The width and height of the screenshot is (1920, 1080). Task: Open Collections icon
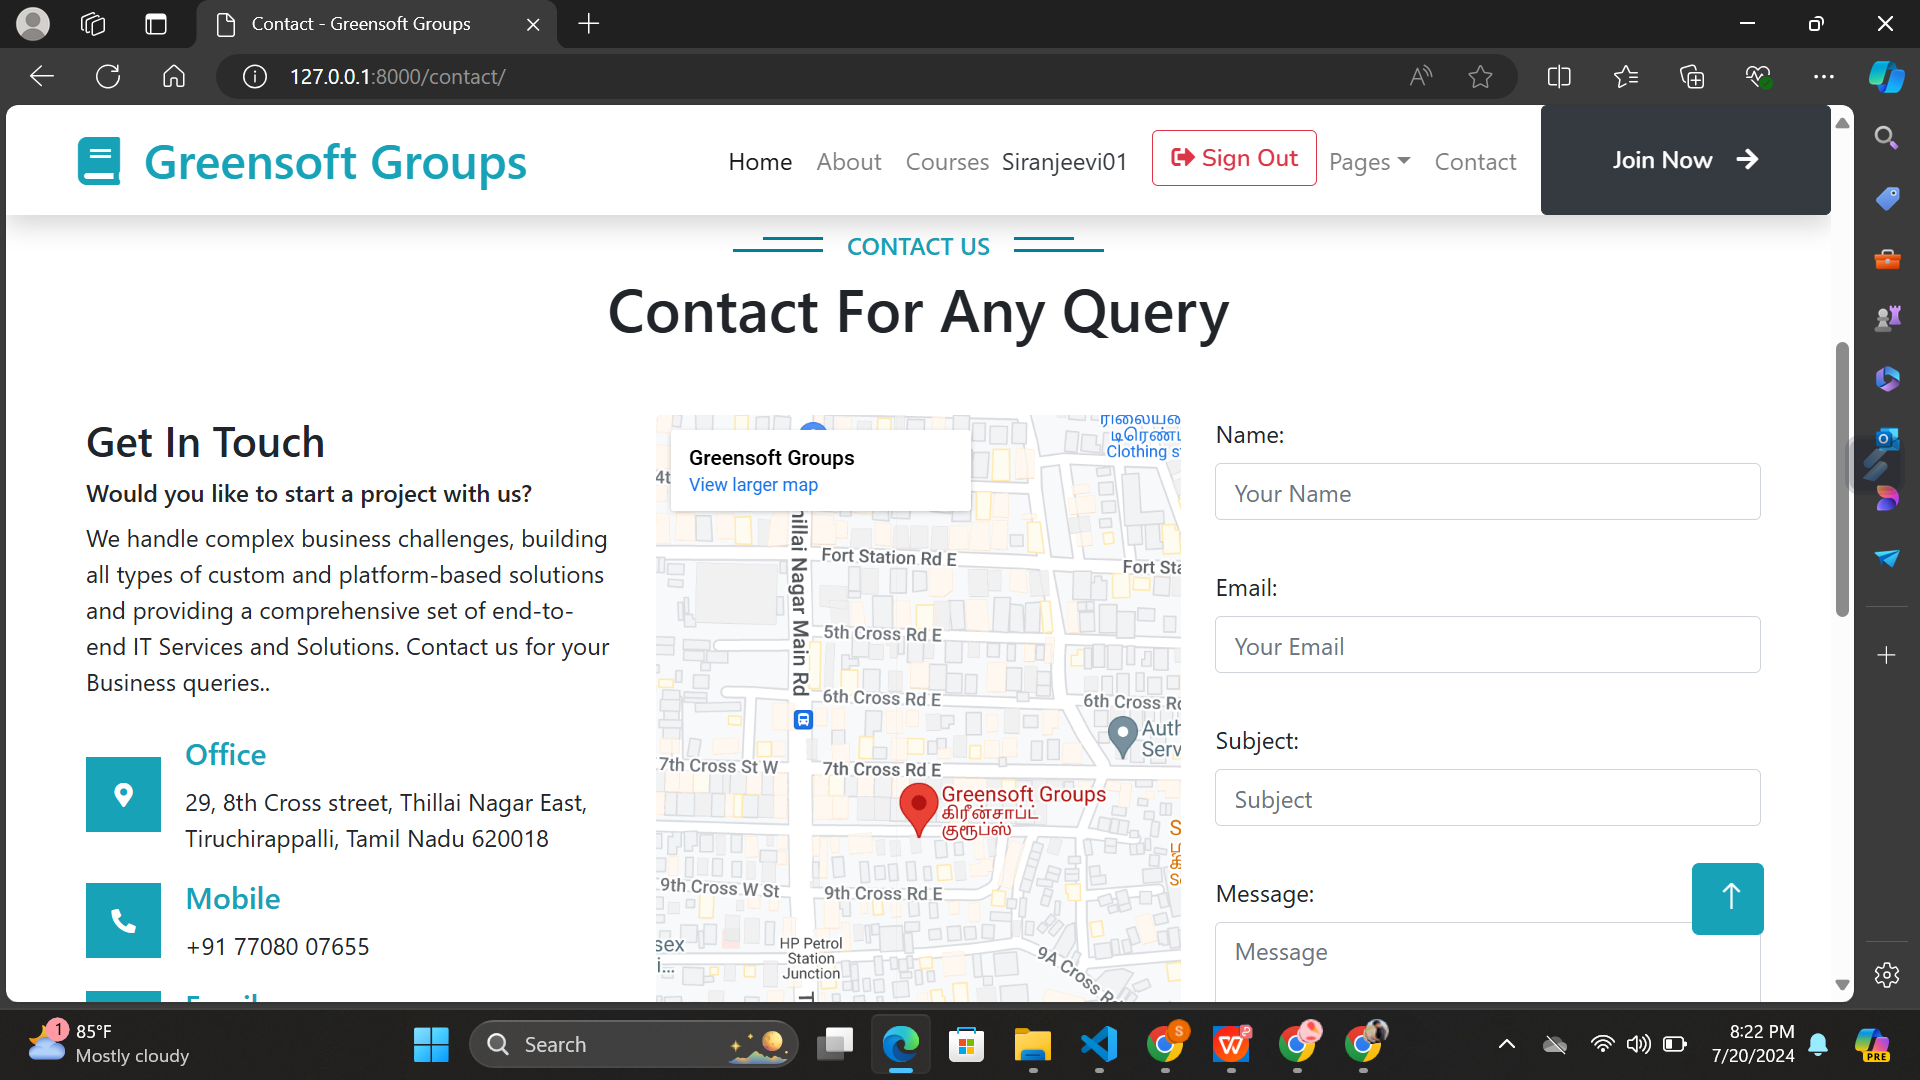click(1692, 77)
